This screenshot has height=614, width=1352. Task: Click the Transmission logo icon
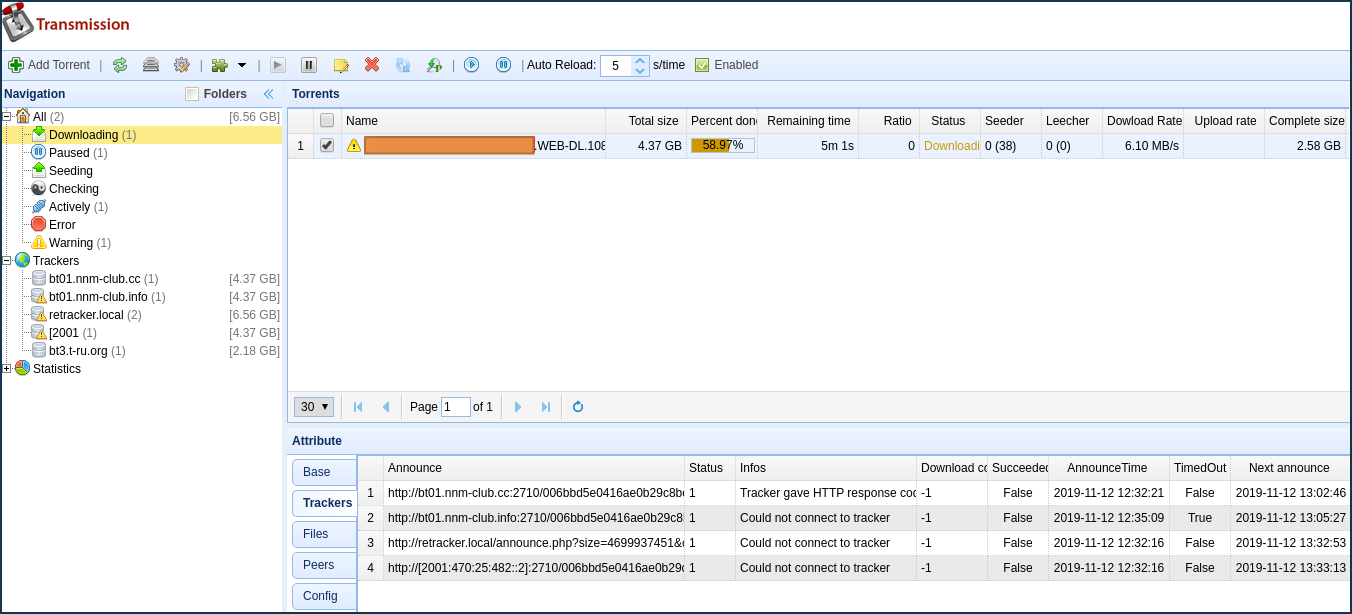(17, 23)
